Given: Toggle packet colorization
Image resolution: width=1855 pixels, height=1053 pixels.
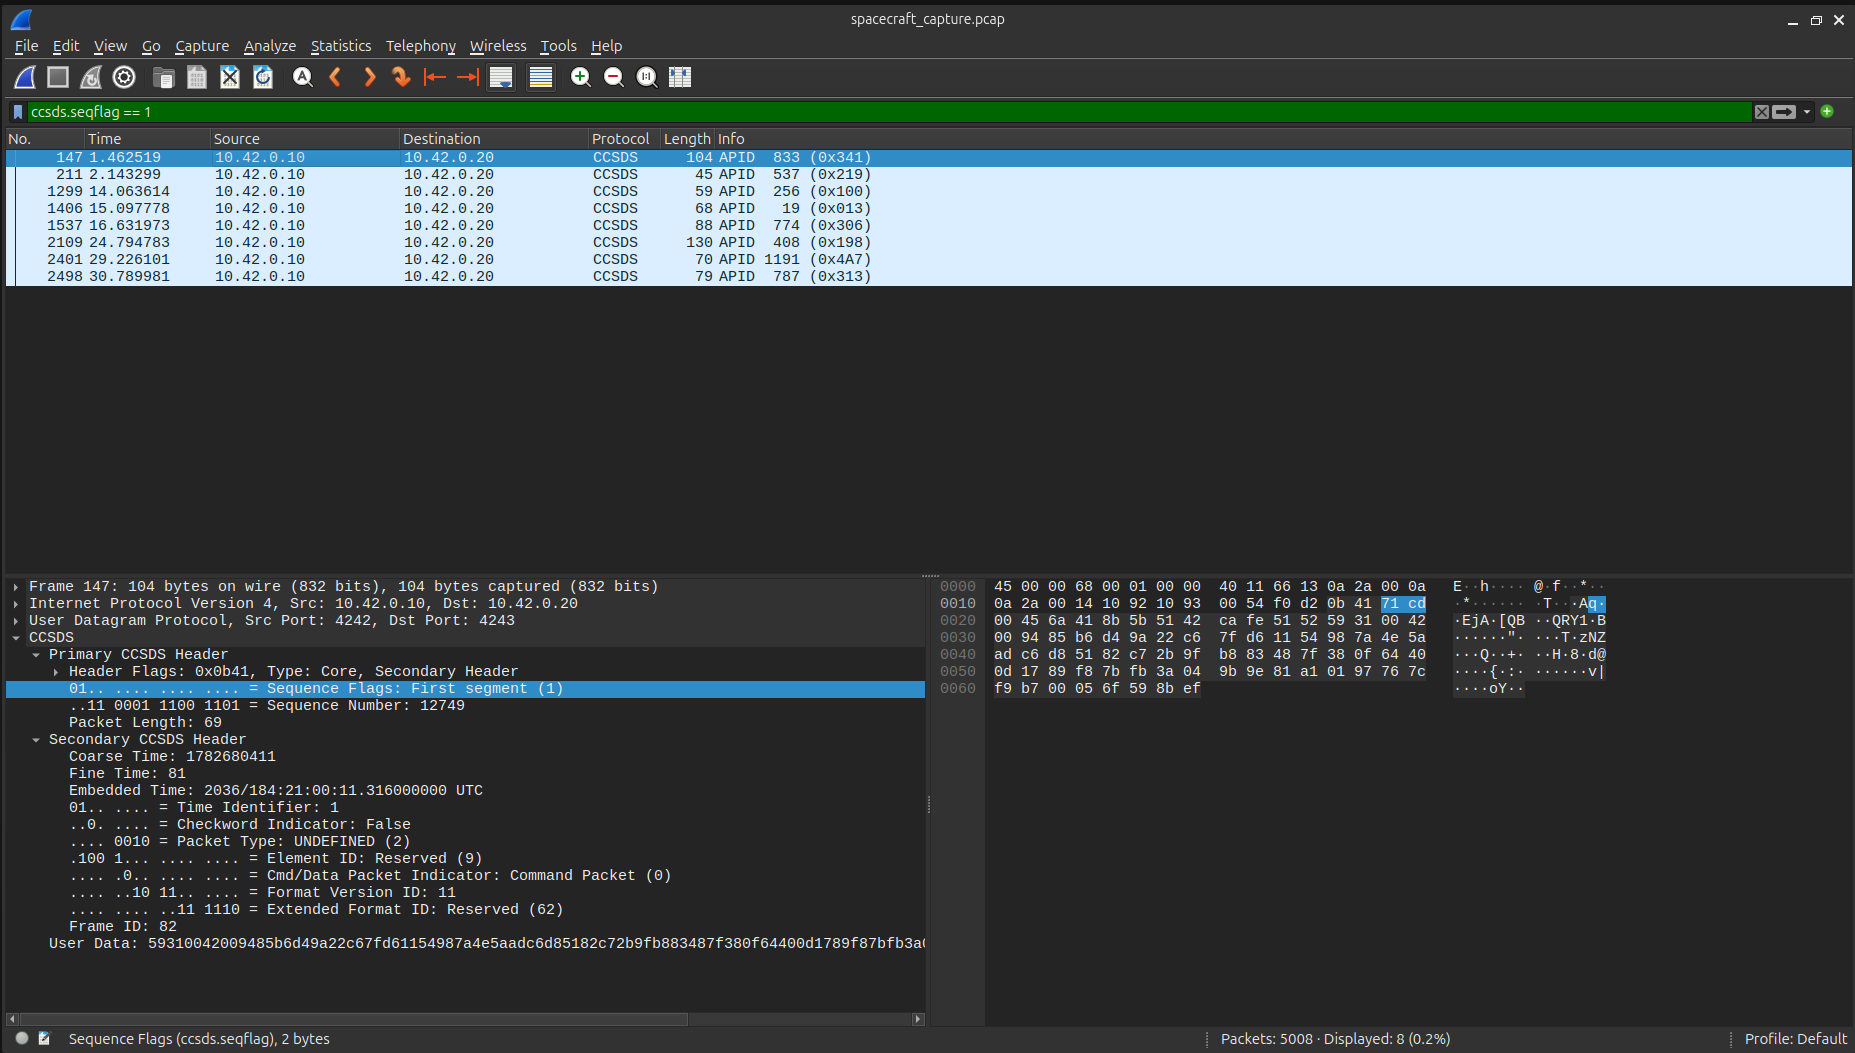Looking at the screenshot, I should point(541,77).
